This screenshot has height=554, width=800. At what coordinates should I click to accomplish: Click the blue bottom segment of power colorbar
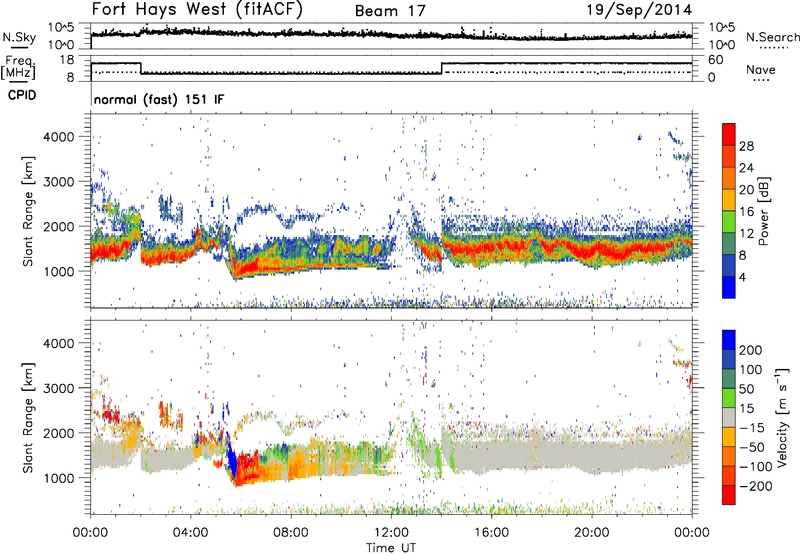tap(729, 287)
